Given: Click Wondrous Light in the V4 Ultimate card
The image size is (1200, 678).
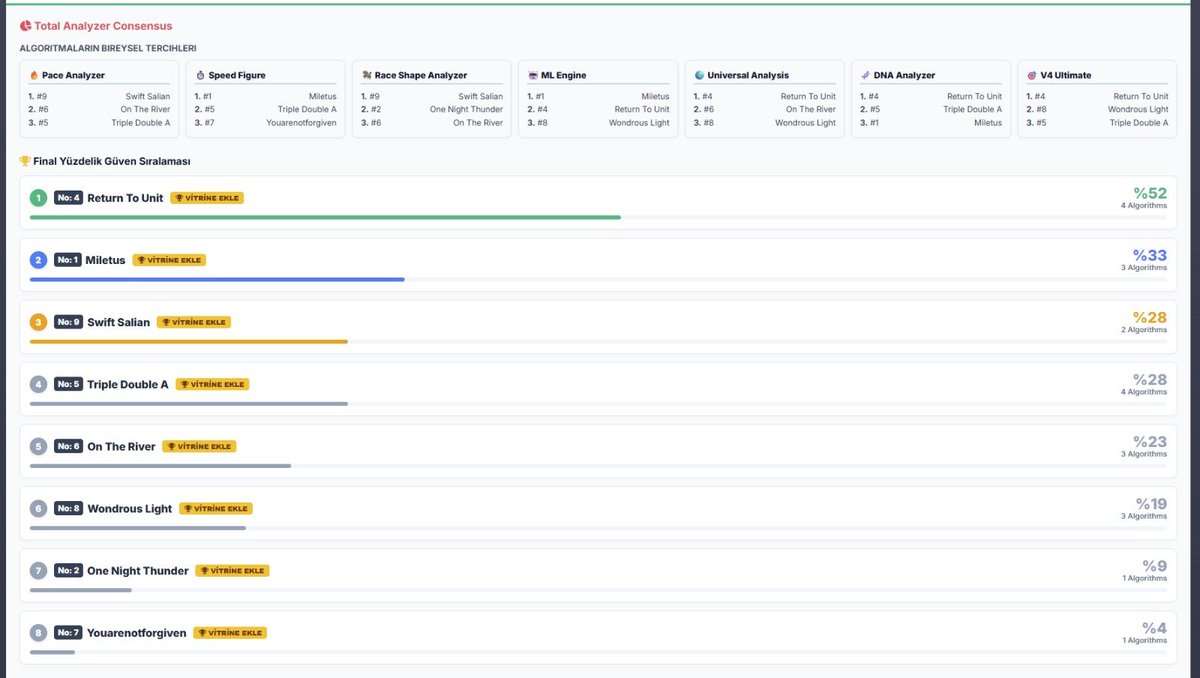Looking at the screenshot, I should [x=1138, y=110].
